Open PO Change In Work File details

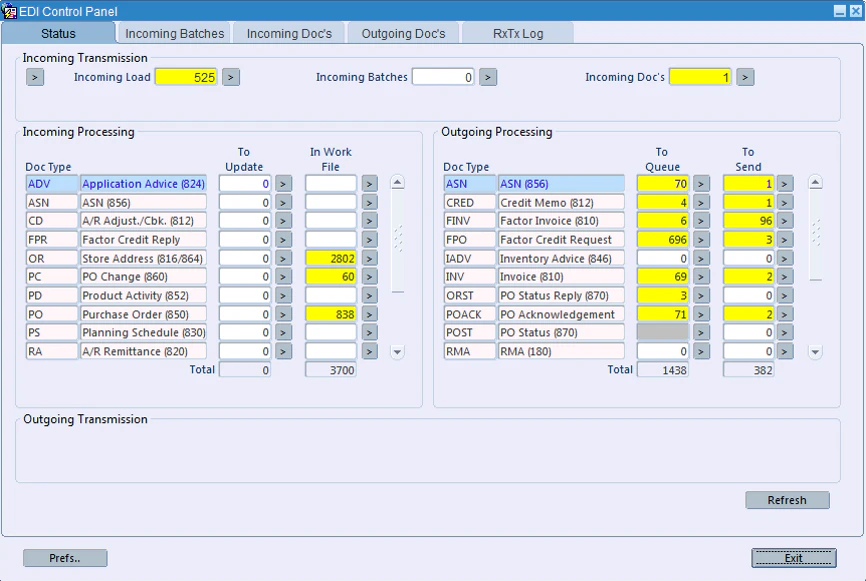pyautogui.click(x=369, y=276)
